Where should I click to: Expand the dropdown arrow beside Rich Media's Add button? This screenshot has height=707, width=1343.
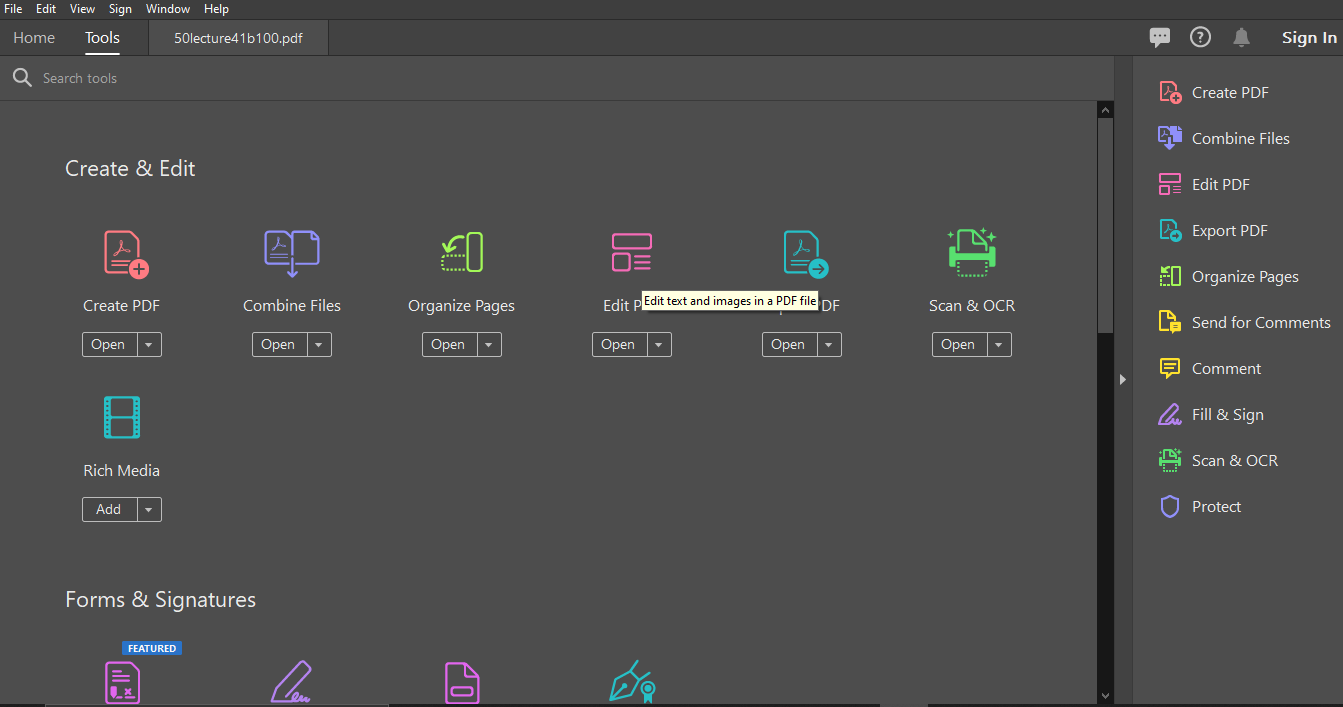148,509
